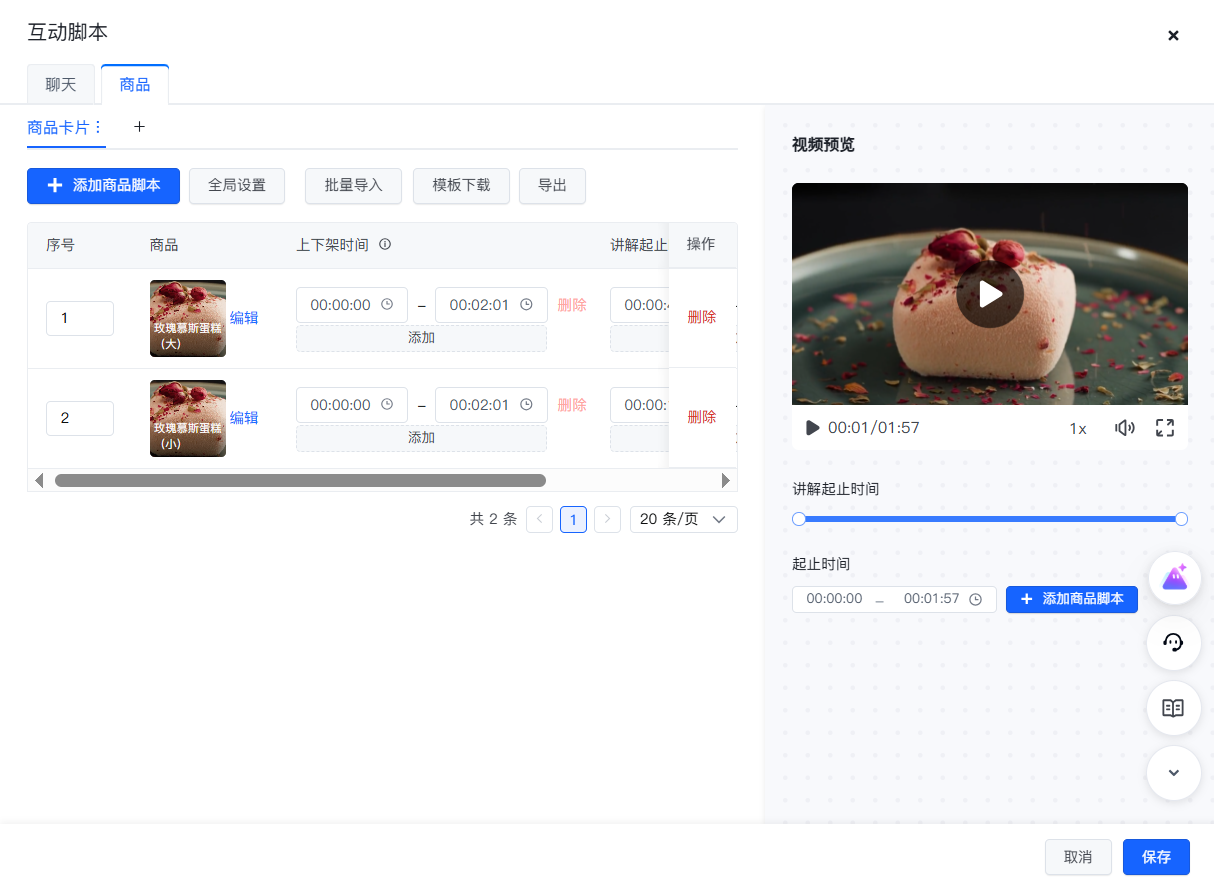1214x887 pixels.
Task: Delete row 1 via the 操作 column 删除
Action: point(702,317)
